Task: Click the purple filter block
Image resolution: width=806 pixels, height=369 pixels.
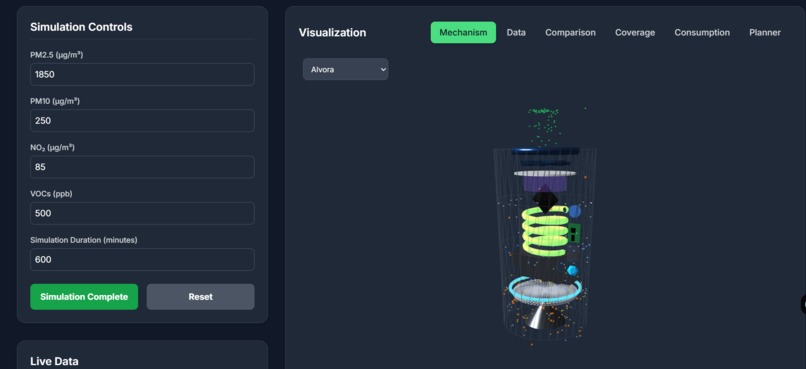Action: (x=544, y=183)
